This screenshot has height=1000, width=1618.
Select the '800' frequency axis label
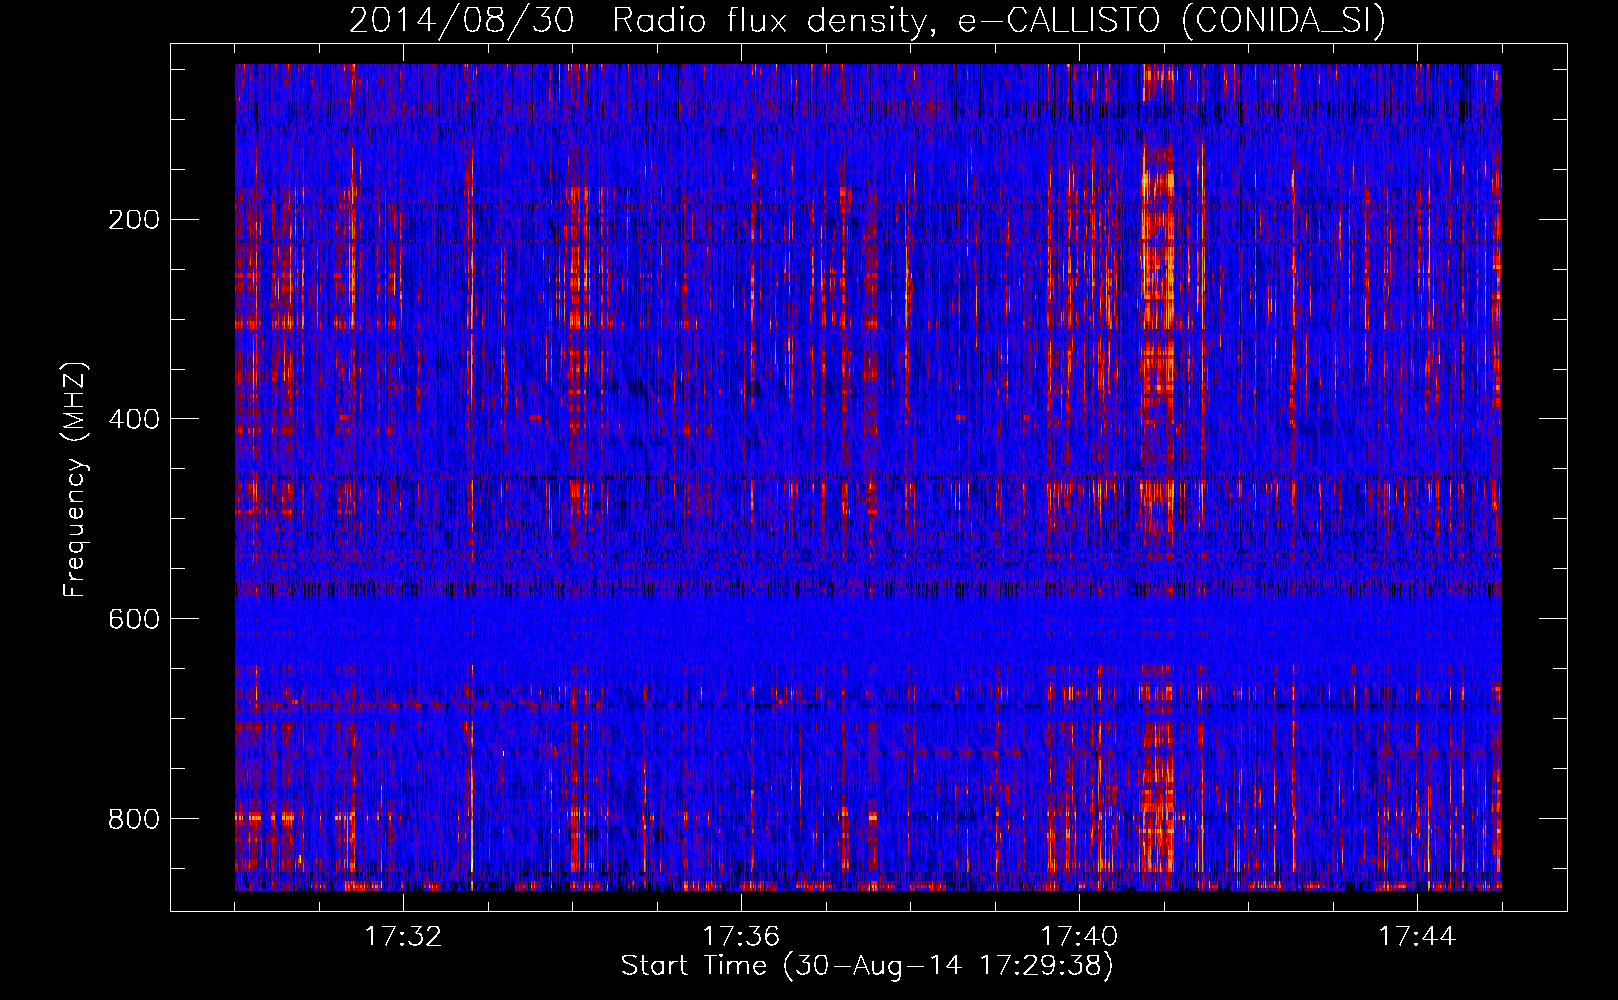tap(134, 819)
